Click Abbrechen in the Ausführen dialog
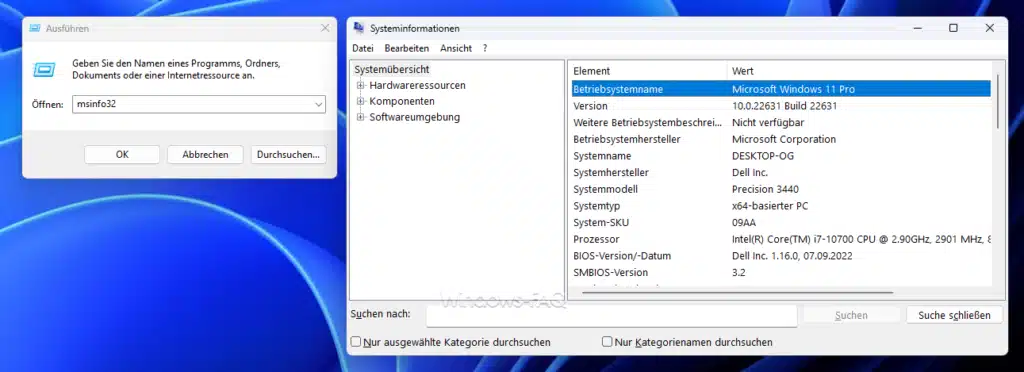 click(205, 155)
